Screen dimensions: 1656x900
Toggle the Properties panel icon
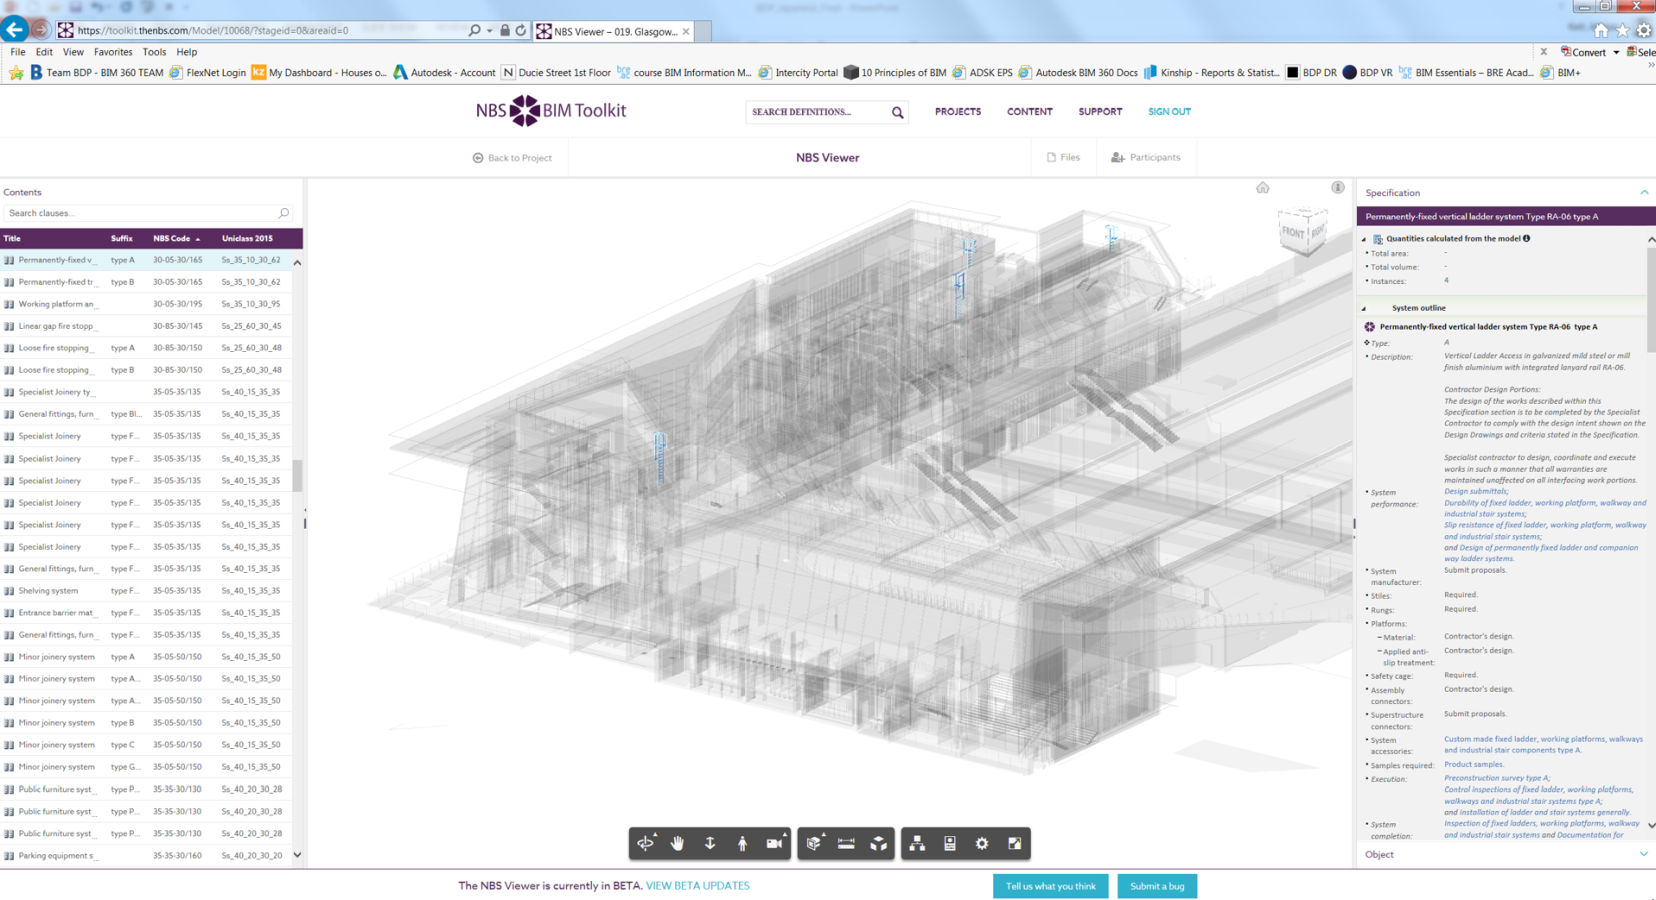click(950, 843)
